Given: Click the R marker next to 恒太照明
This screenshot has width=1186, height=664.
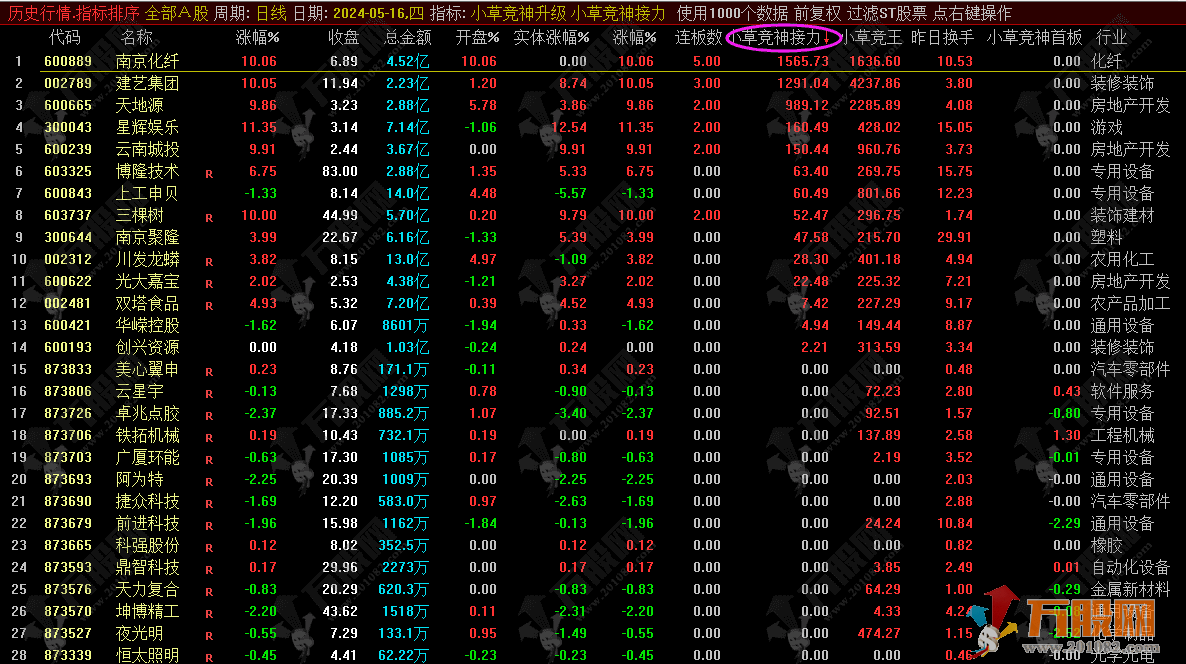Looking at the screenshot, I should 209,657.
